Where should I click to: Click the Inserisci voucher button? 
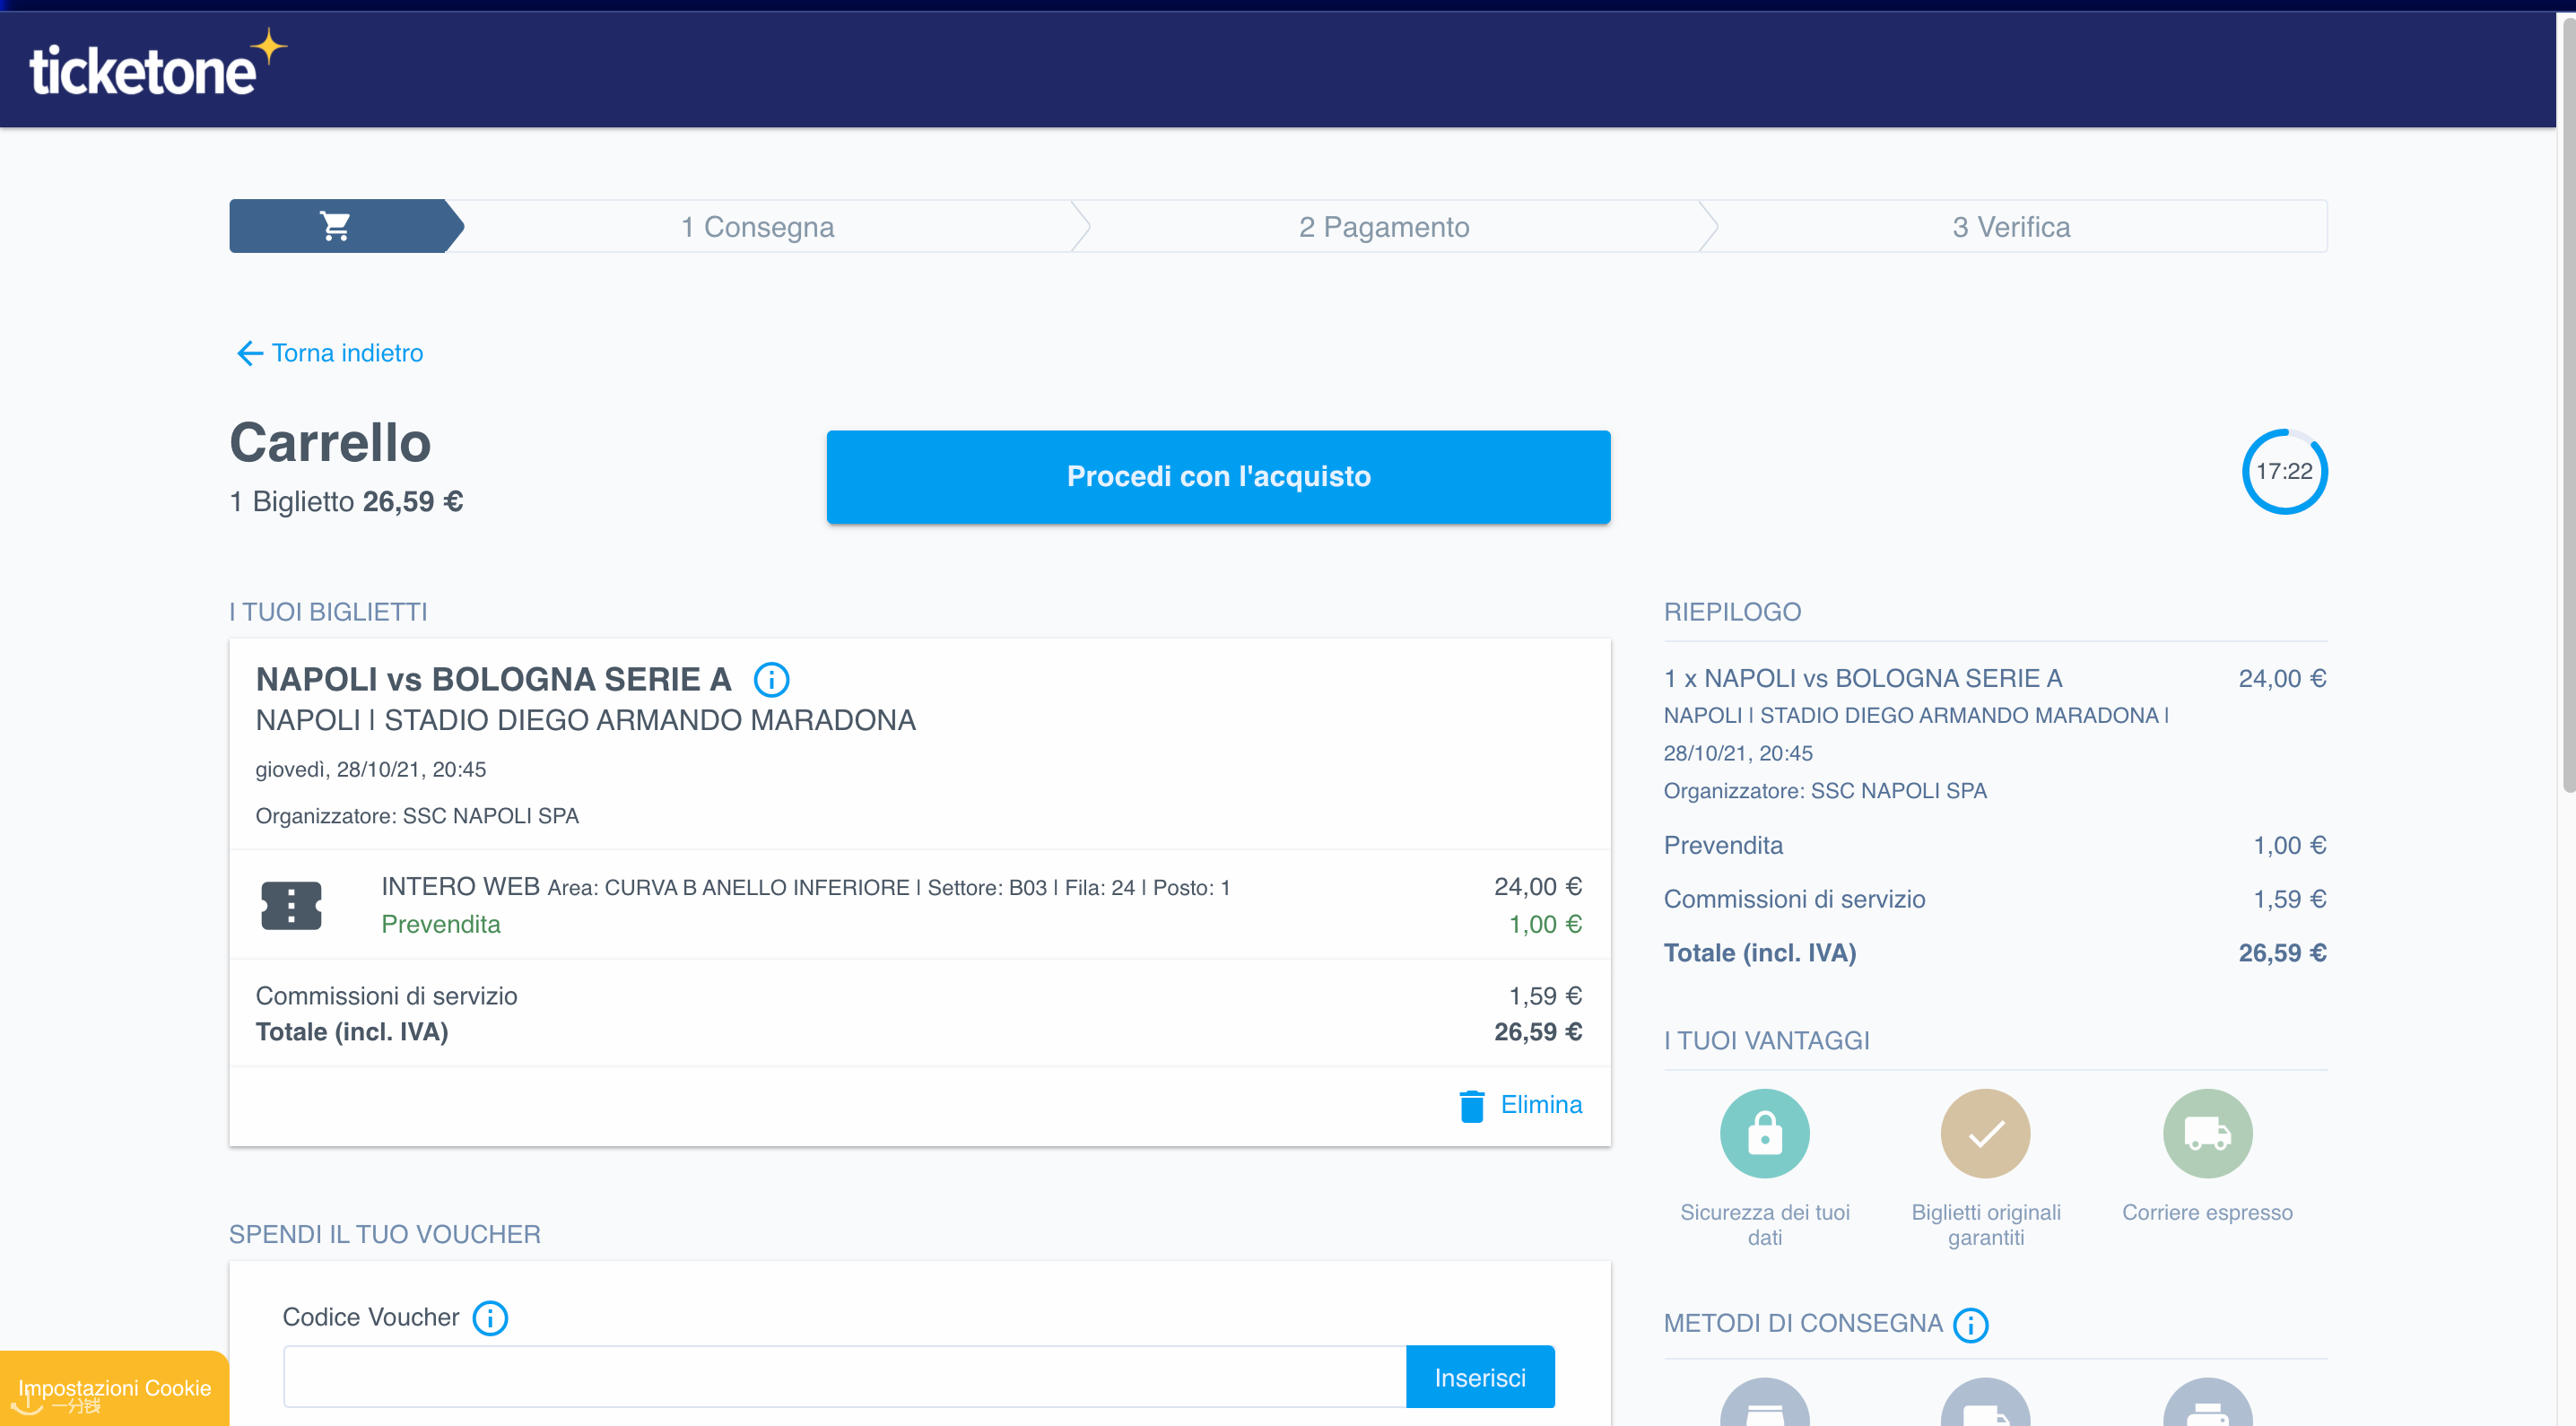coord(1479,1377)
